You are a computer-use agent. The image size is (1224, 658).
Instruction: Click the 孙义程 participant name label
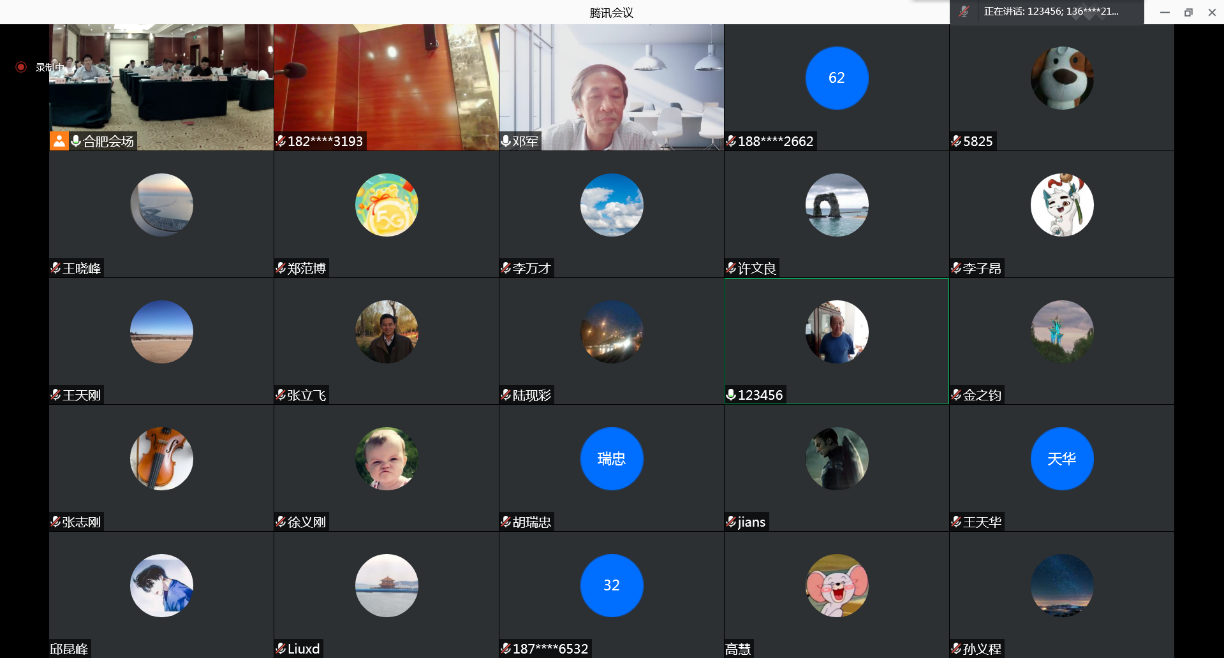click(x=981, y=649)
